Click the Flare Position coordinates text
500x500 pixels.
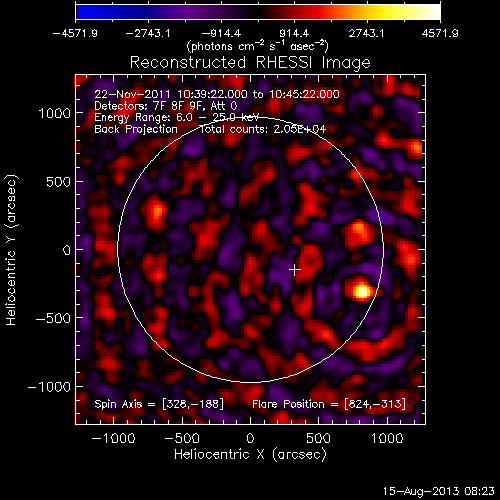click(329, 404)
